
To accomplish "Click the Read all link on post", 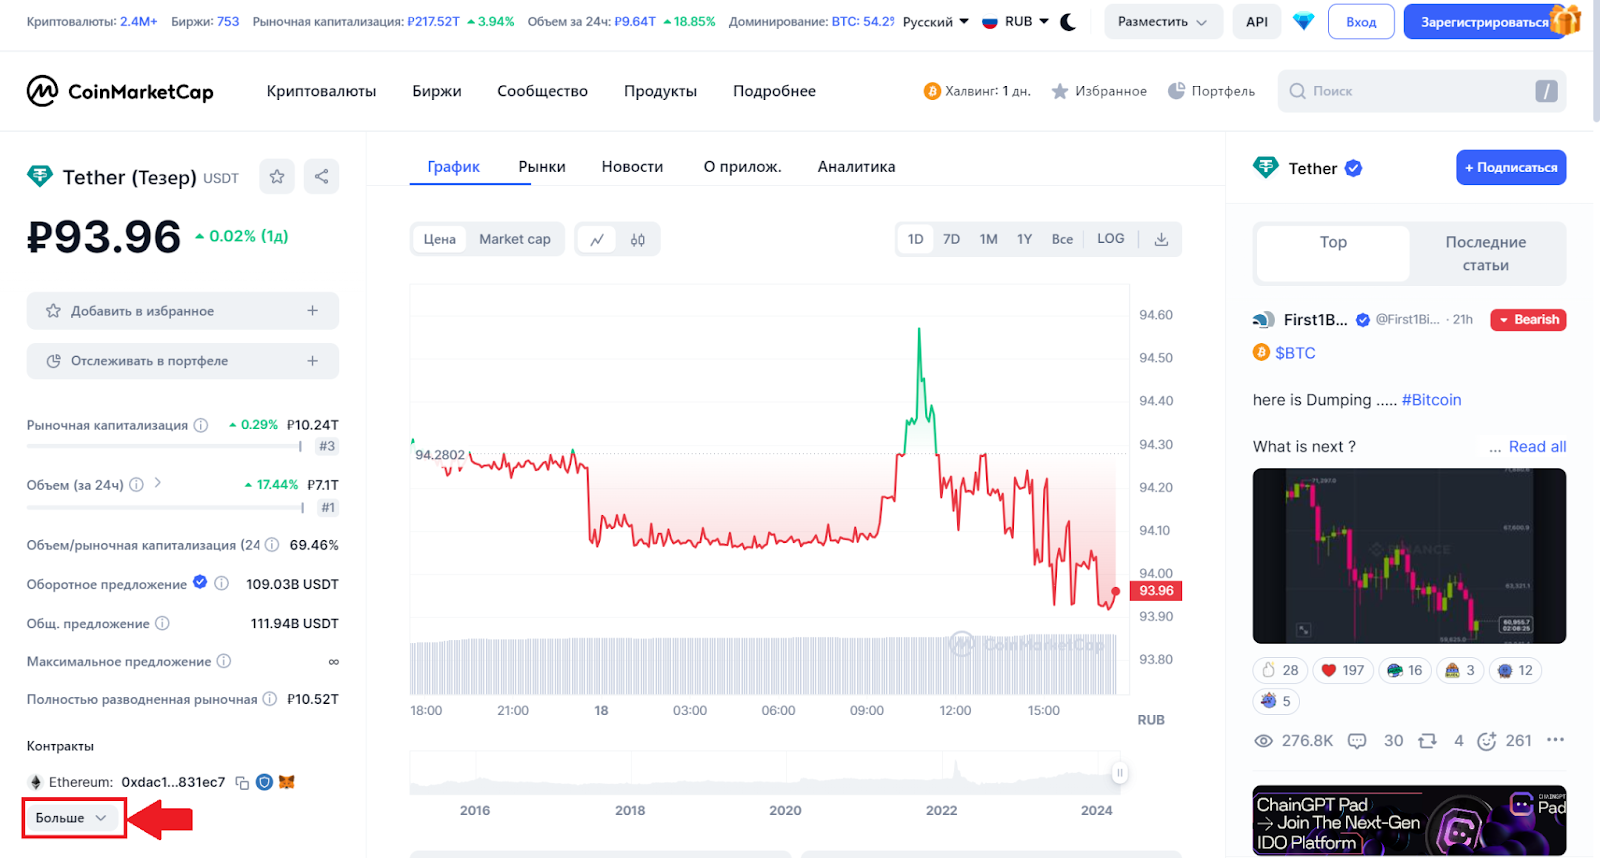I will [x=1537, y=447].
